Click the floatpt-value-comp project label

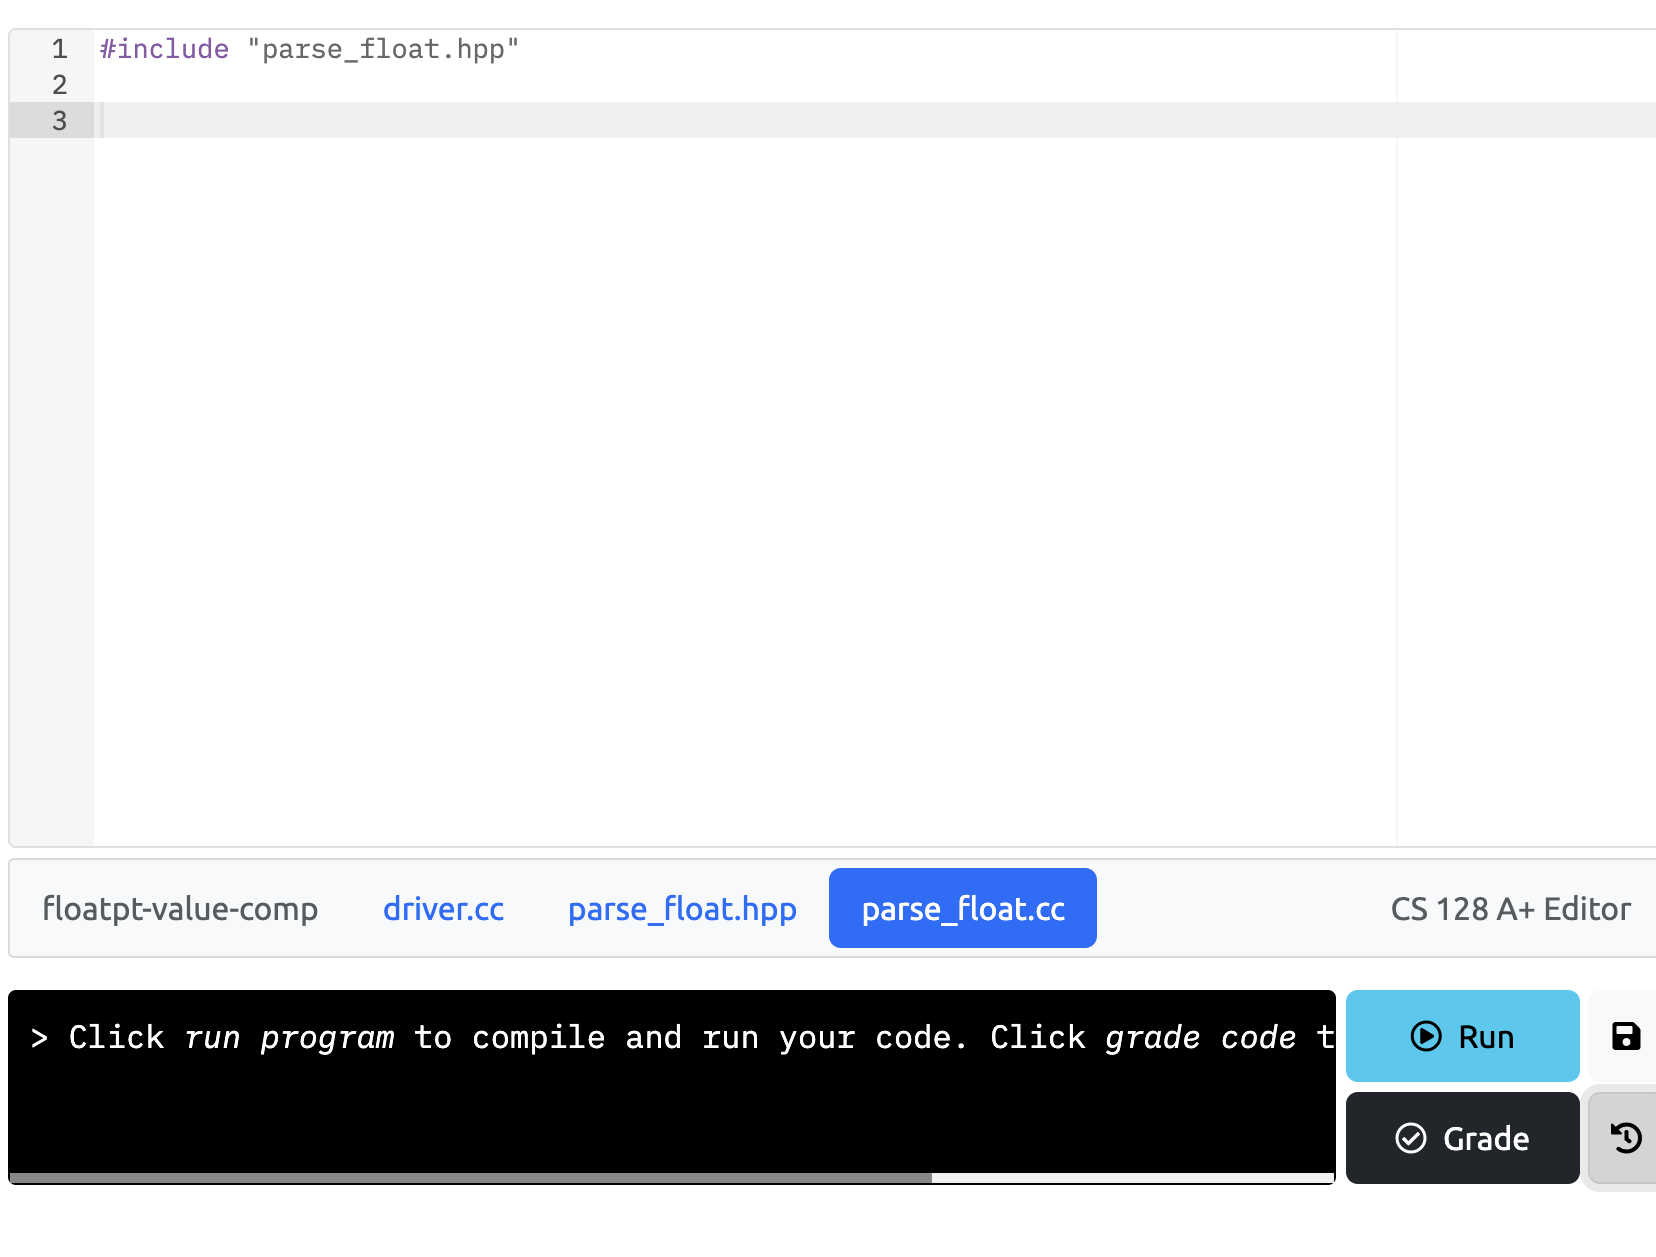(x=181, y=909)
